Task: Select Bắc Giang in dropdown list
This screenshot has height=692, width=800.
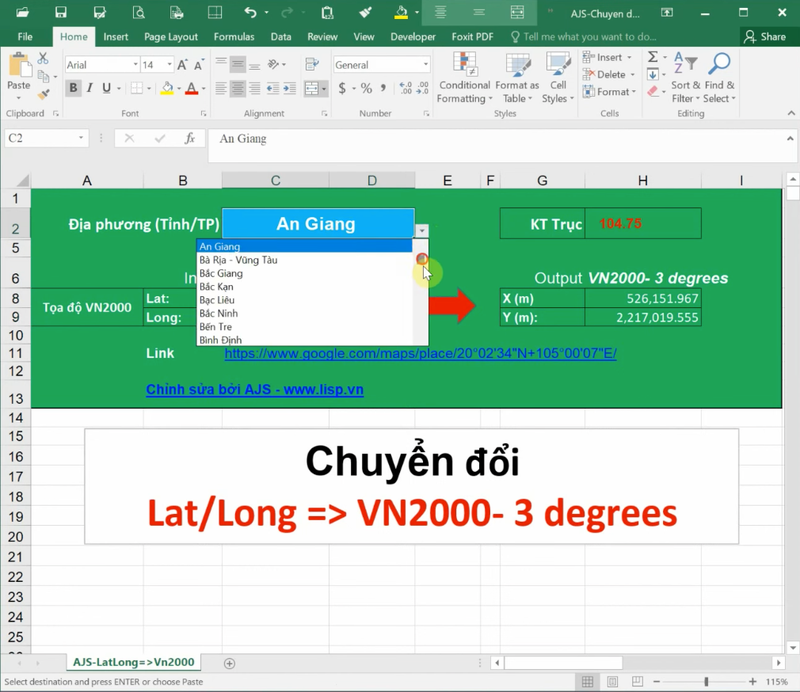Action: pos(305,273)
